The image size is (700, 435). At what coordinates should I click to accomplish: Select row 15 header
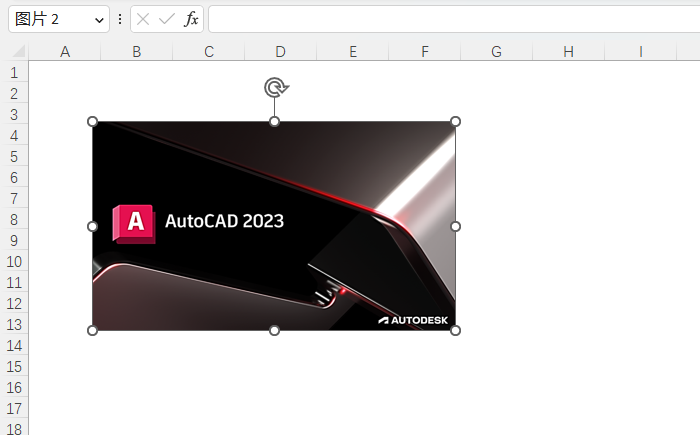pos(14,366)
